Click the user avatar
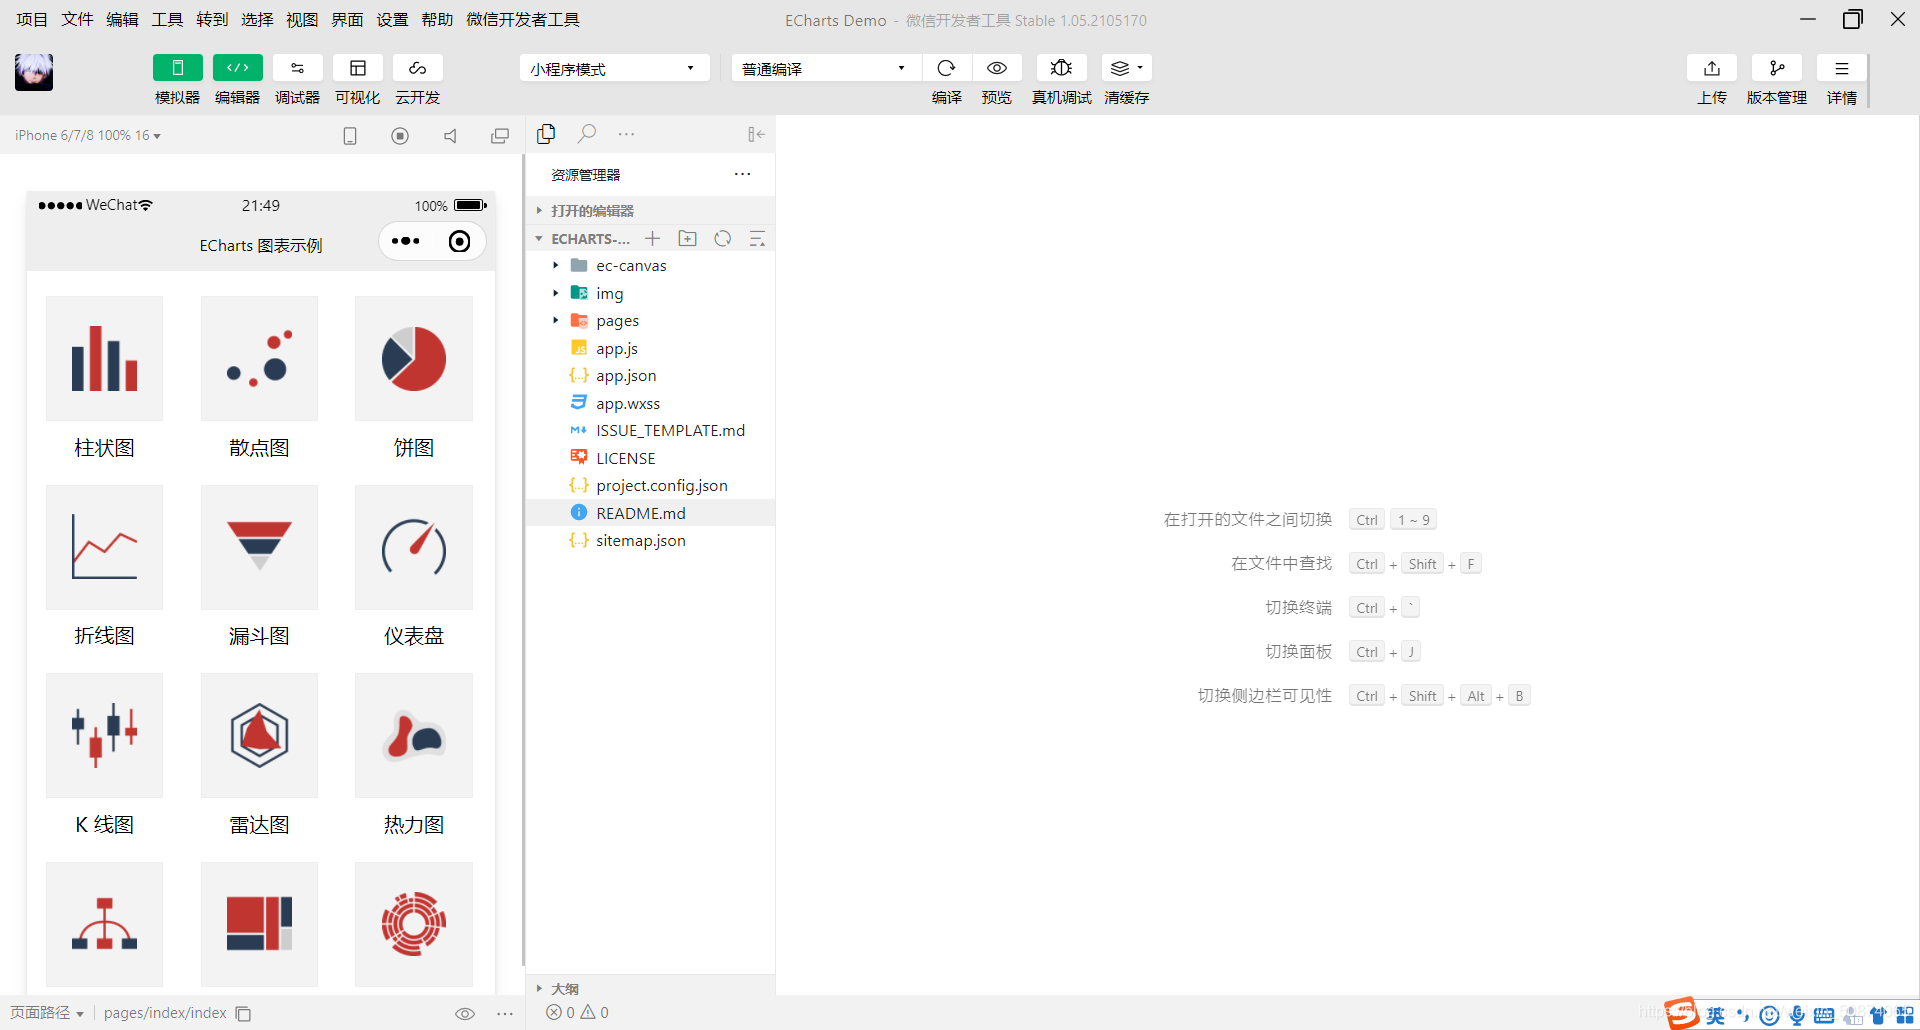Screen dimensions: 1920x1030 coord(34,72)
